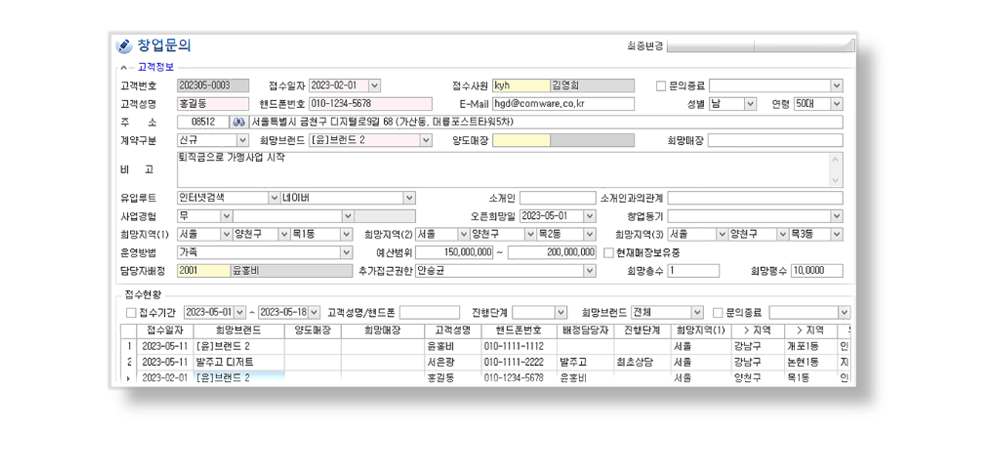1000x454 pixels.
Task: Click the E-Mail input field
Action: [x=563, y=104]
